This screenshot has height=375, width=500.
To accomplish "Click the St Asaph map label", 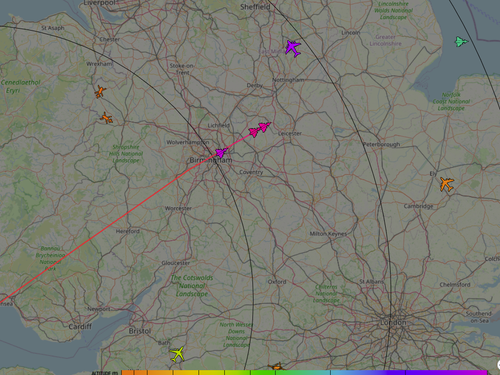I will coord(53,28).
